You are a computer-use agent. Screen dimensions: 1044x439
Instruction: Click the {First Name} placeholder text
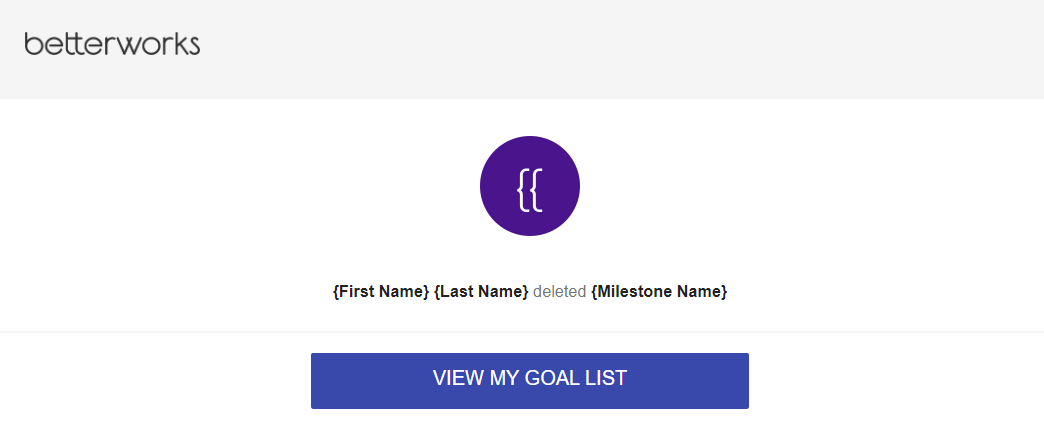click(x=381, y=292)
